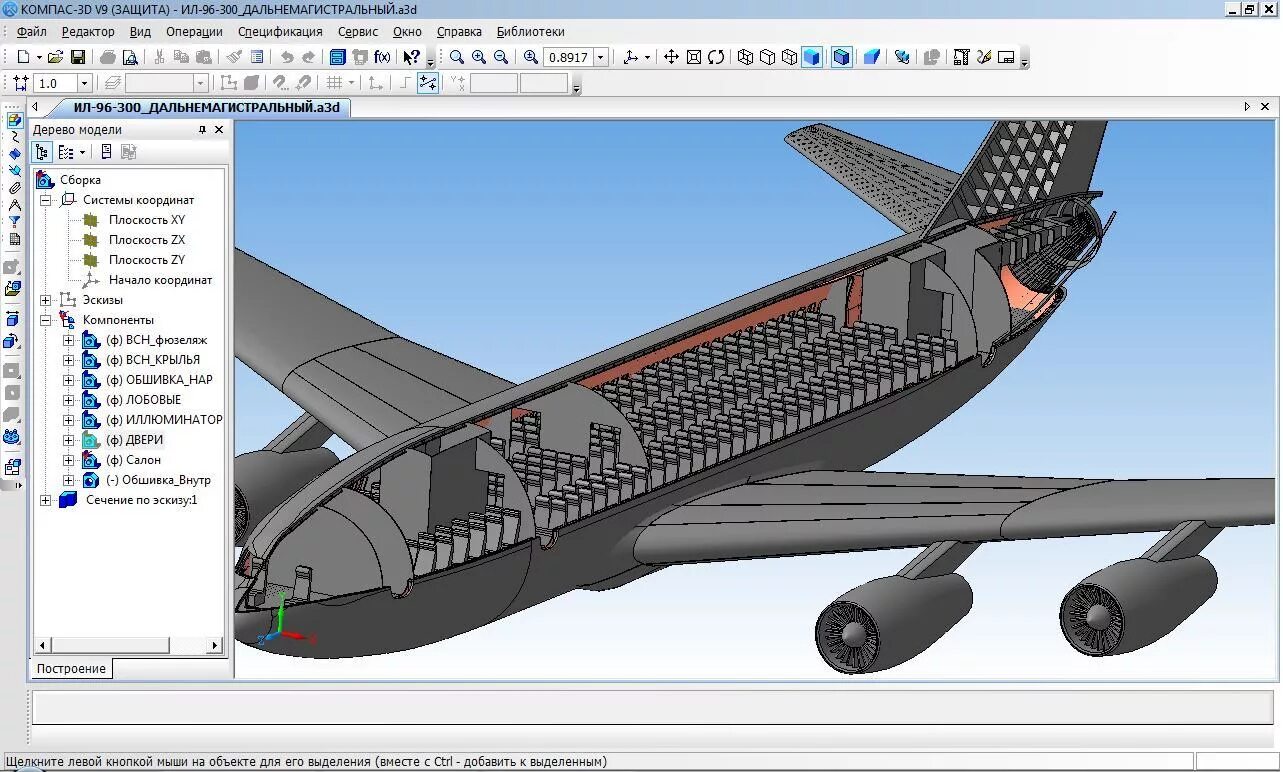This screenshot has height=772, width=1283.
Task: Select Плоскость ZX in the tree
Action: click(147, 240)
